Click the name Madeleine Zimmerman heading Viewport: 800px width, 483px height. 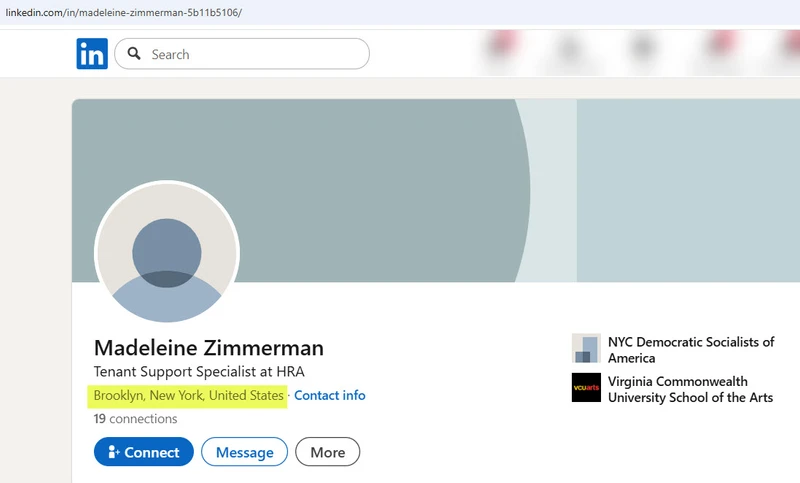pos(208,348)
